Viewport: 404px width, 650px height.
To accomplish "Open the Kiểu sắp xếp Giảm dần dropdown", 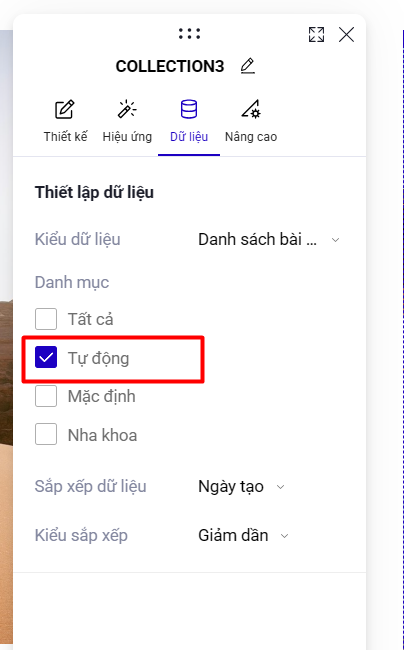I will point(243,536).
